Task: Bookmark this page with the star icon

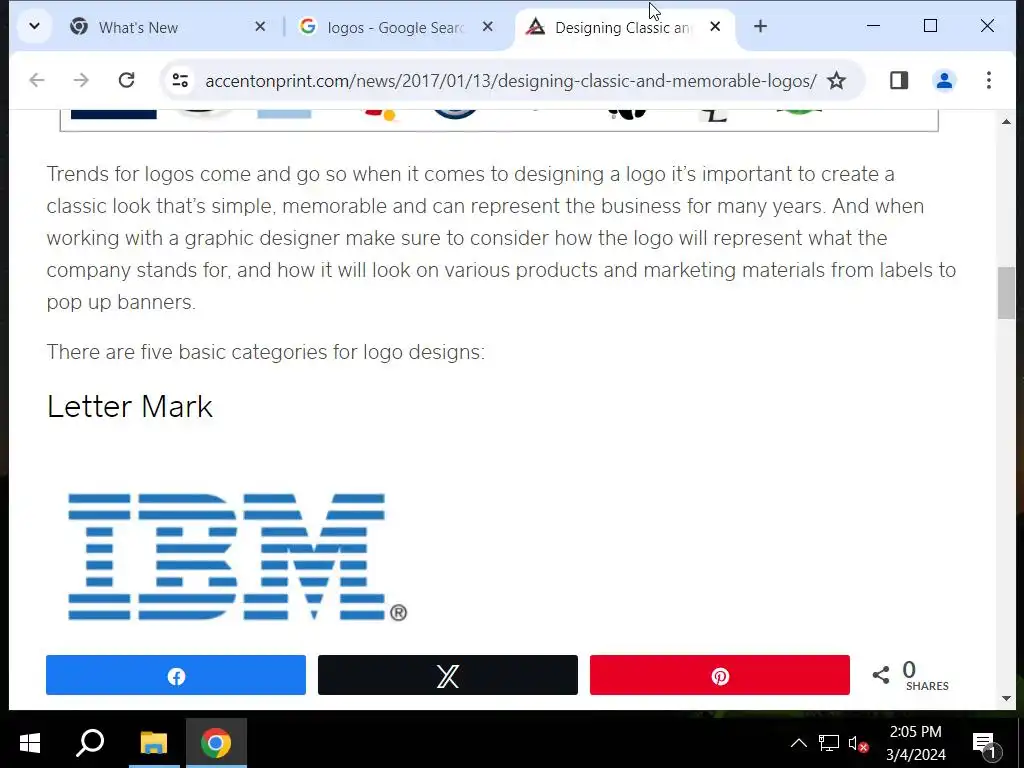Action: 837,81
